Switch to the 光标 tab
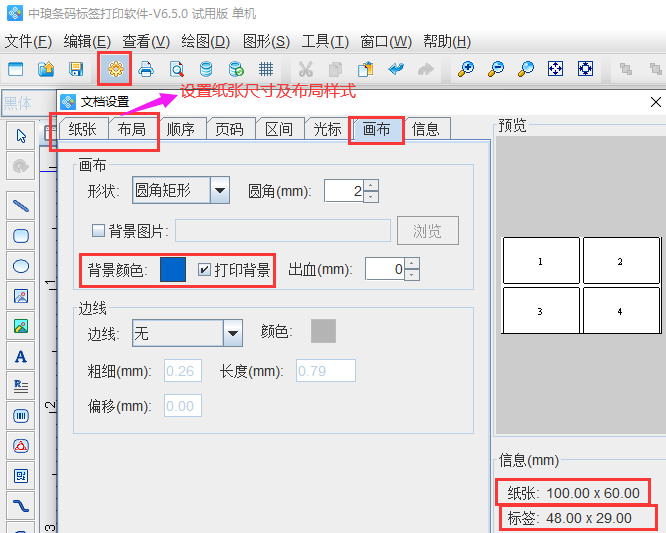Image resolution: width=666 pixels, height=533 pixels. coord(327,129)
